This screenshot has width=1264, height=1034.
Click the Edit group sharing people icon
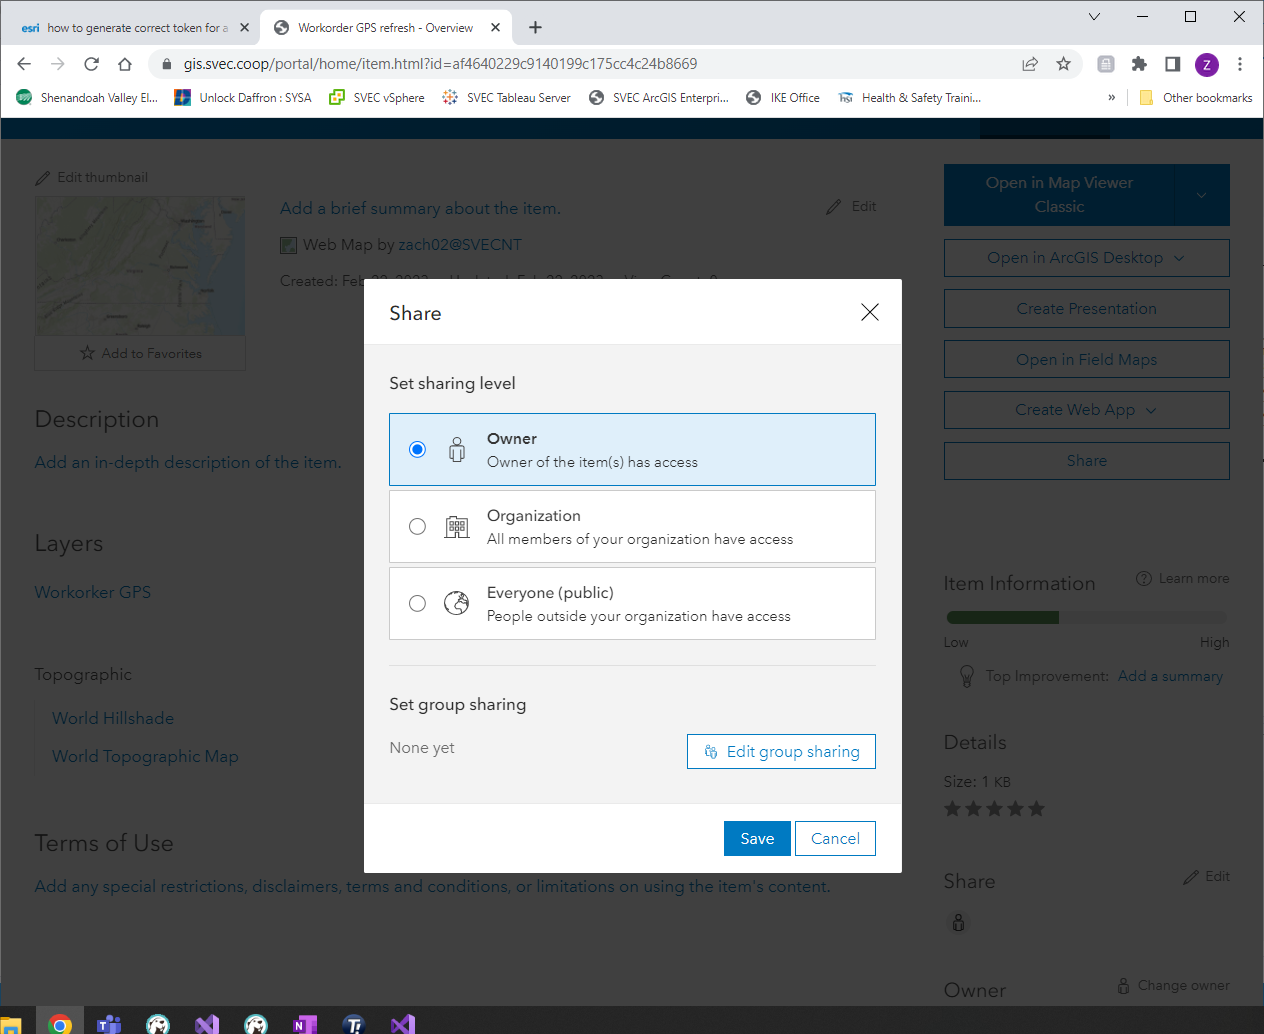[711, 751]
